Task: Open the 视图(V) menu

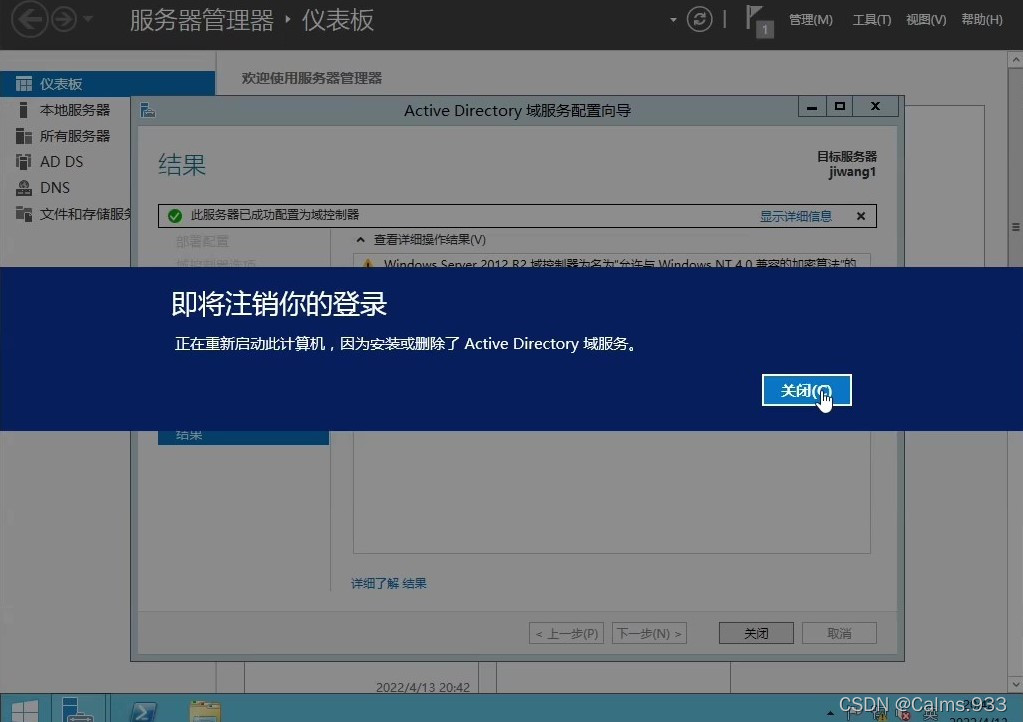Action: pyautogui.click(x=926, y=20)
